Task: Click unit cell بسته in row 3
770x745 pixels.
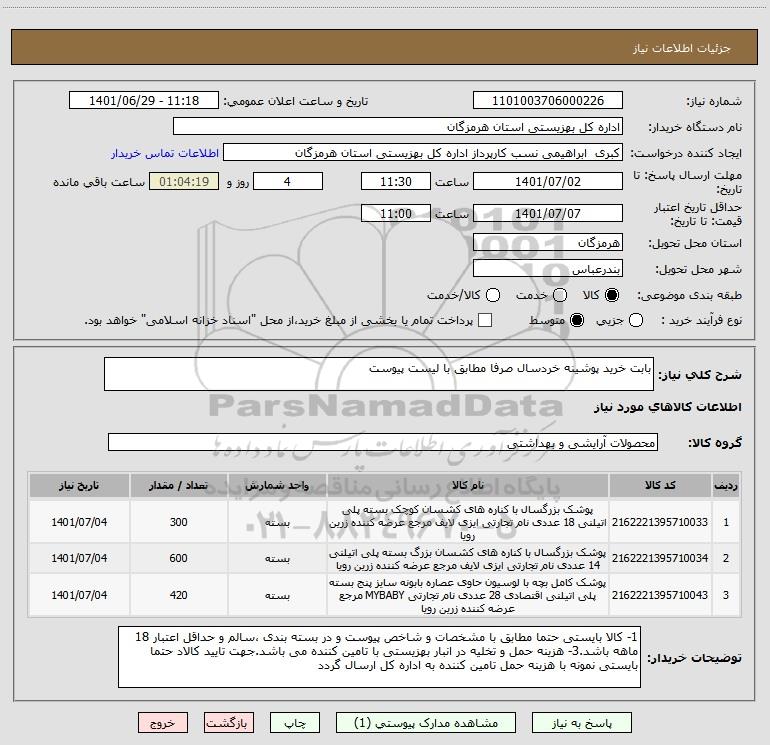Action: 277,595
